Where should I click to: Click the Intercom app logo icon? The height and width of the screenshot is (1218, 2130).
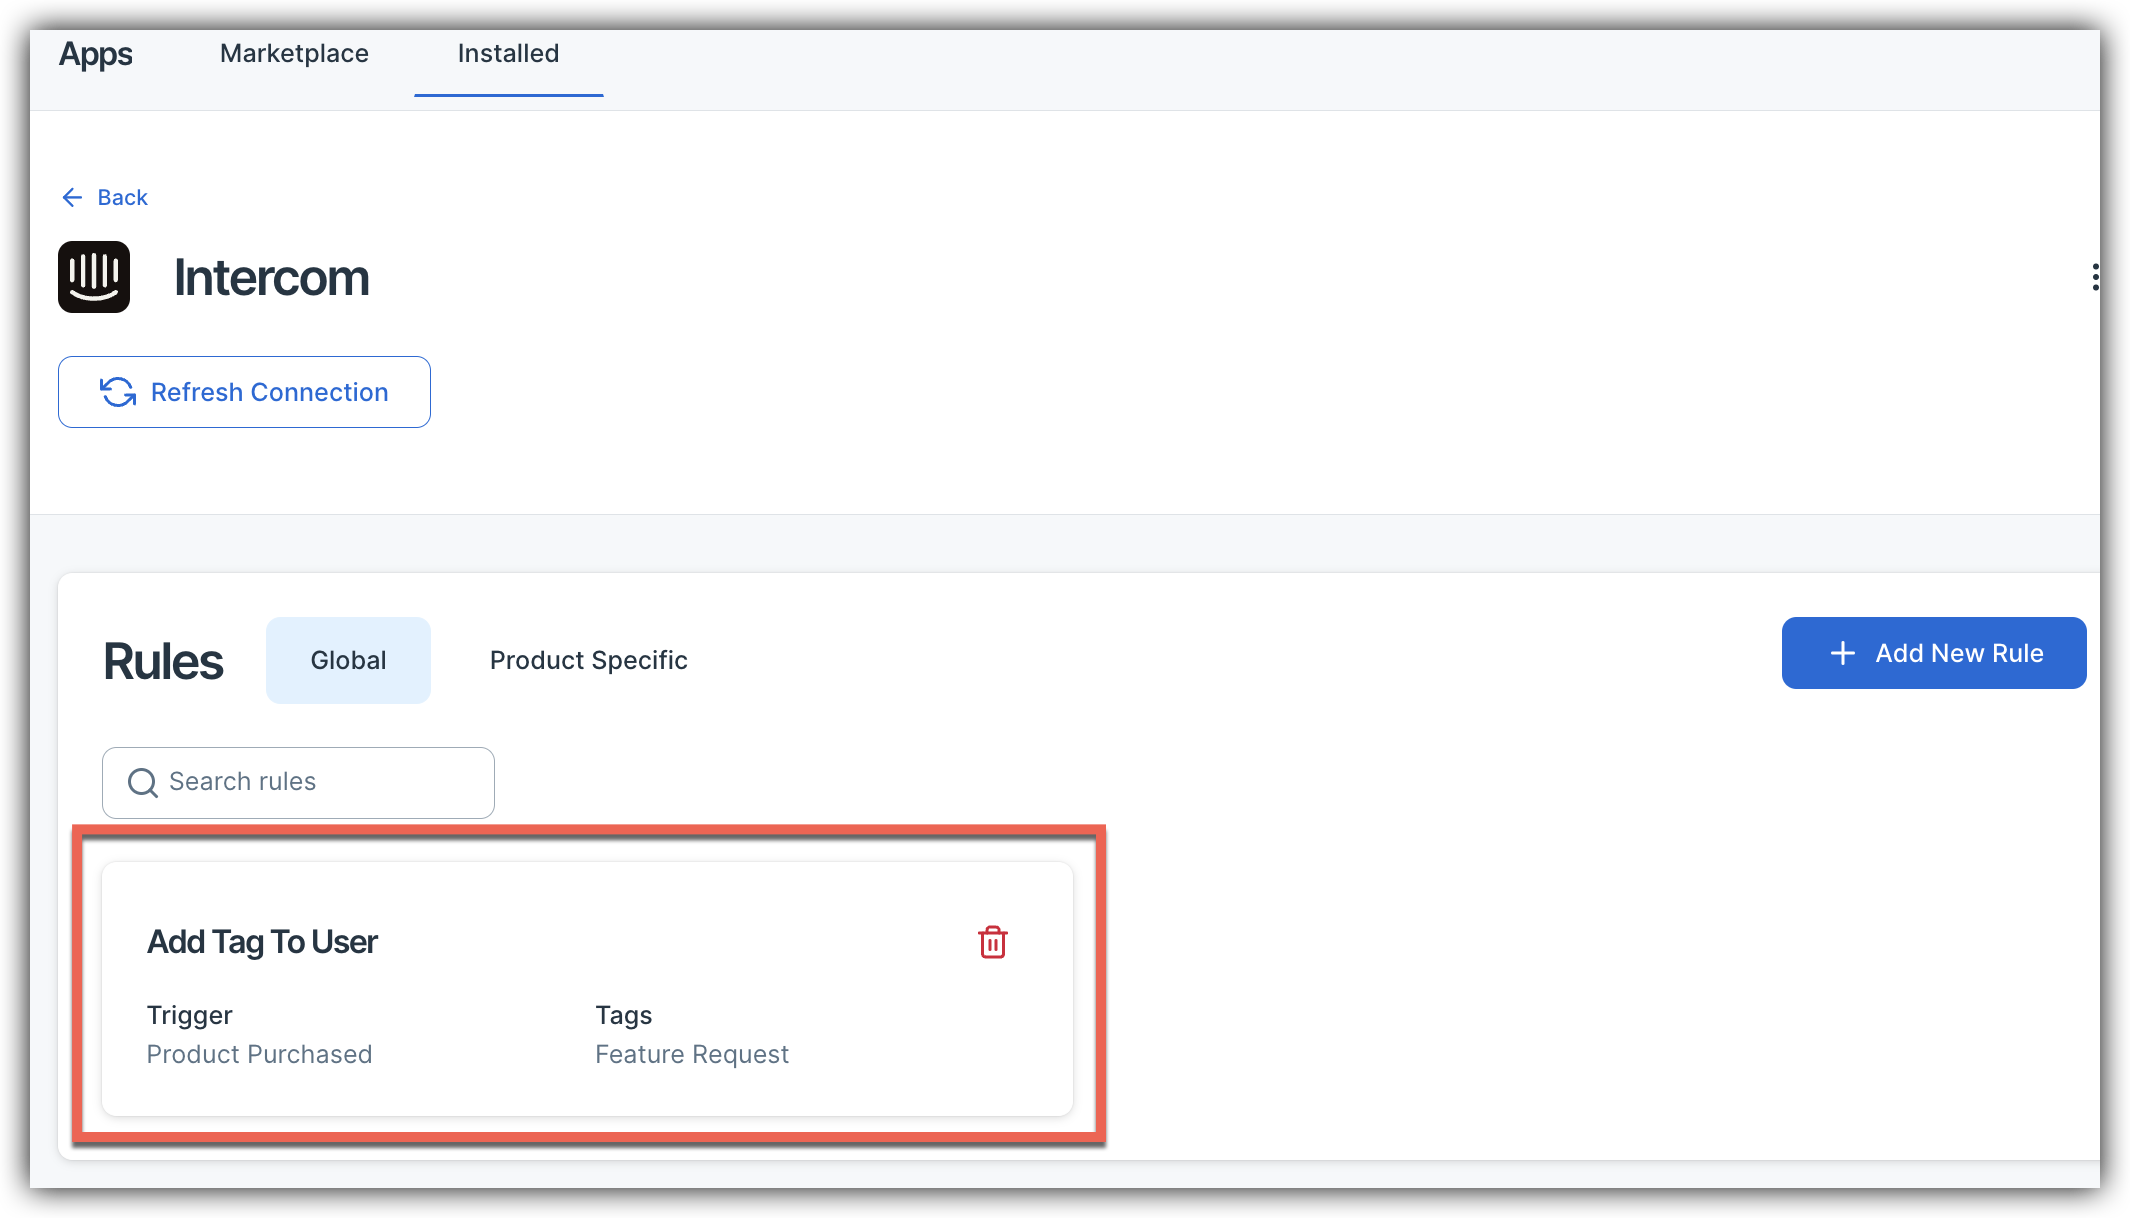pyautogui.click(x=94, y=277)
